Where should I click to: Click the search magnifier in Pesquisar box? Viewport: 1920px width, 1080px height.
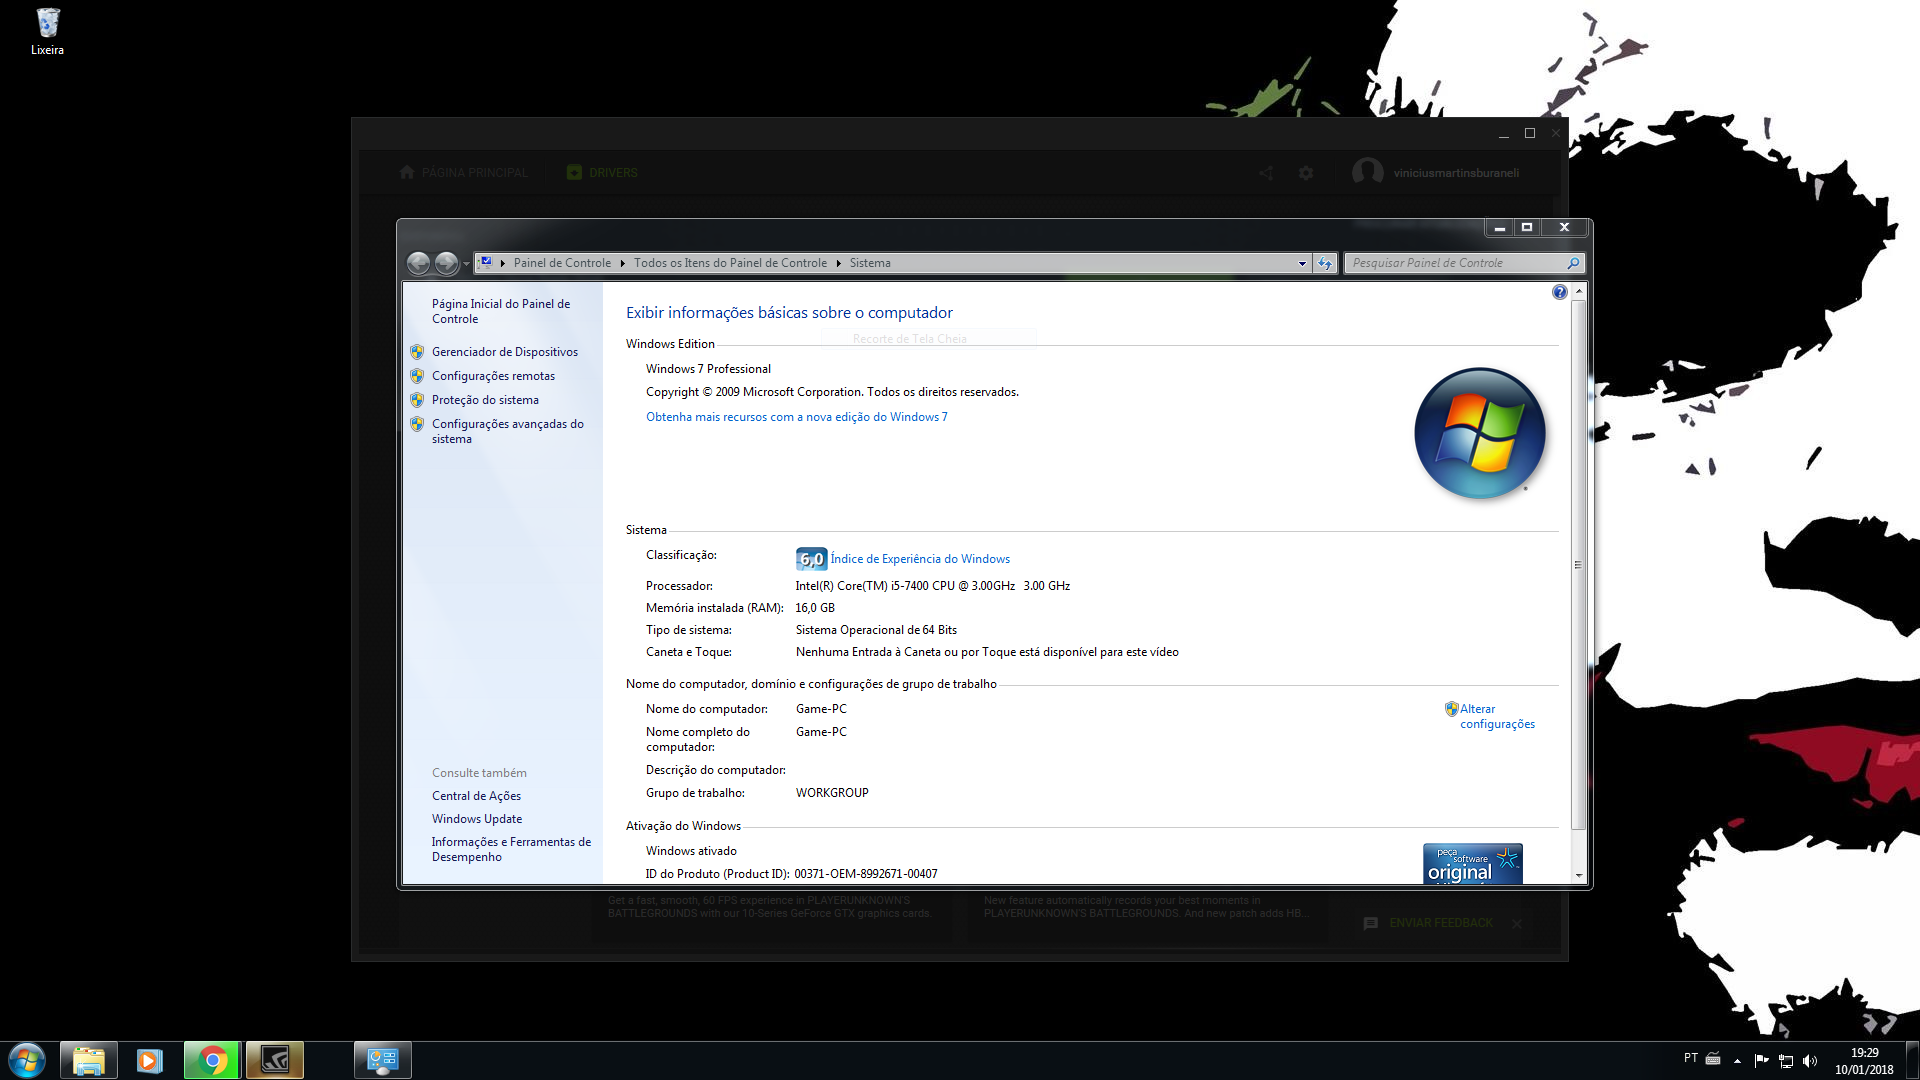[x=1573, y=263]
